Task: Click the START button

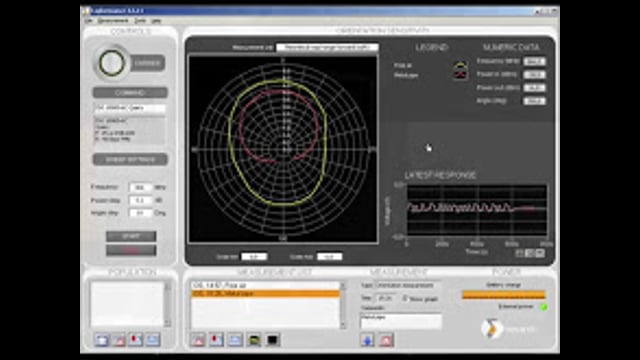Action: 131,236
